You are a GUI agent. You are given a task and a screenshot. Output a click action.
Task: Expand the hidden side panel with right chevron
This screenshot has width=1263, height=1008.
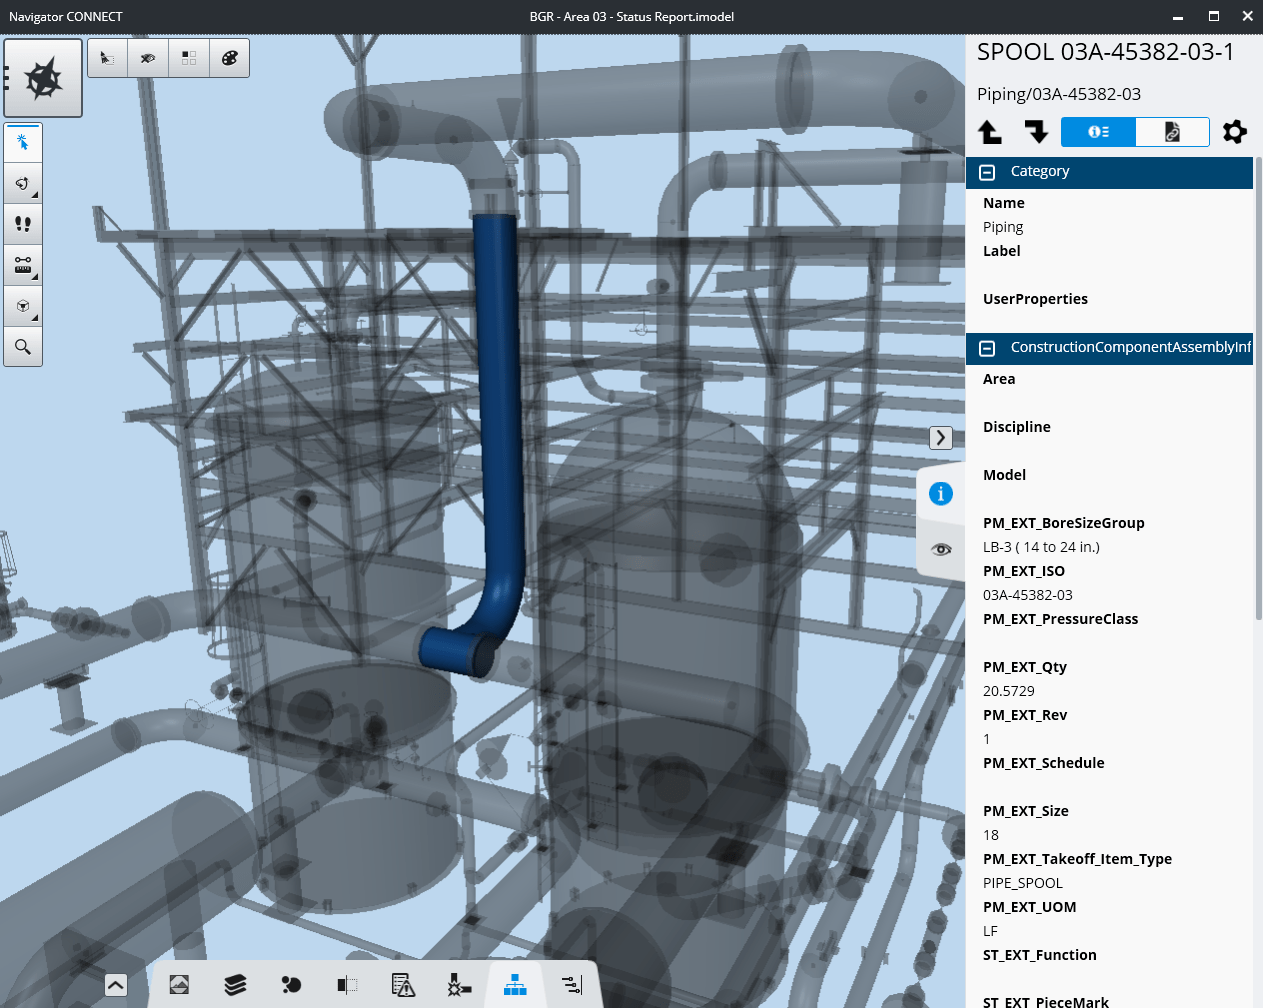pyautogui.click(x=941, y=437)
